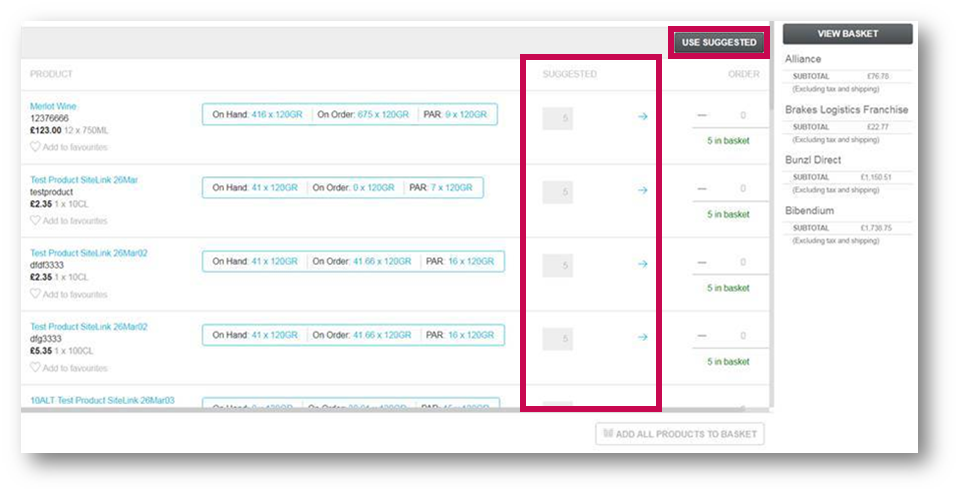The height and width of the screenshot is (489, 960).
Task: Favourite the dfdf3333 product heart icon
Action: point(36,294)
